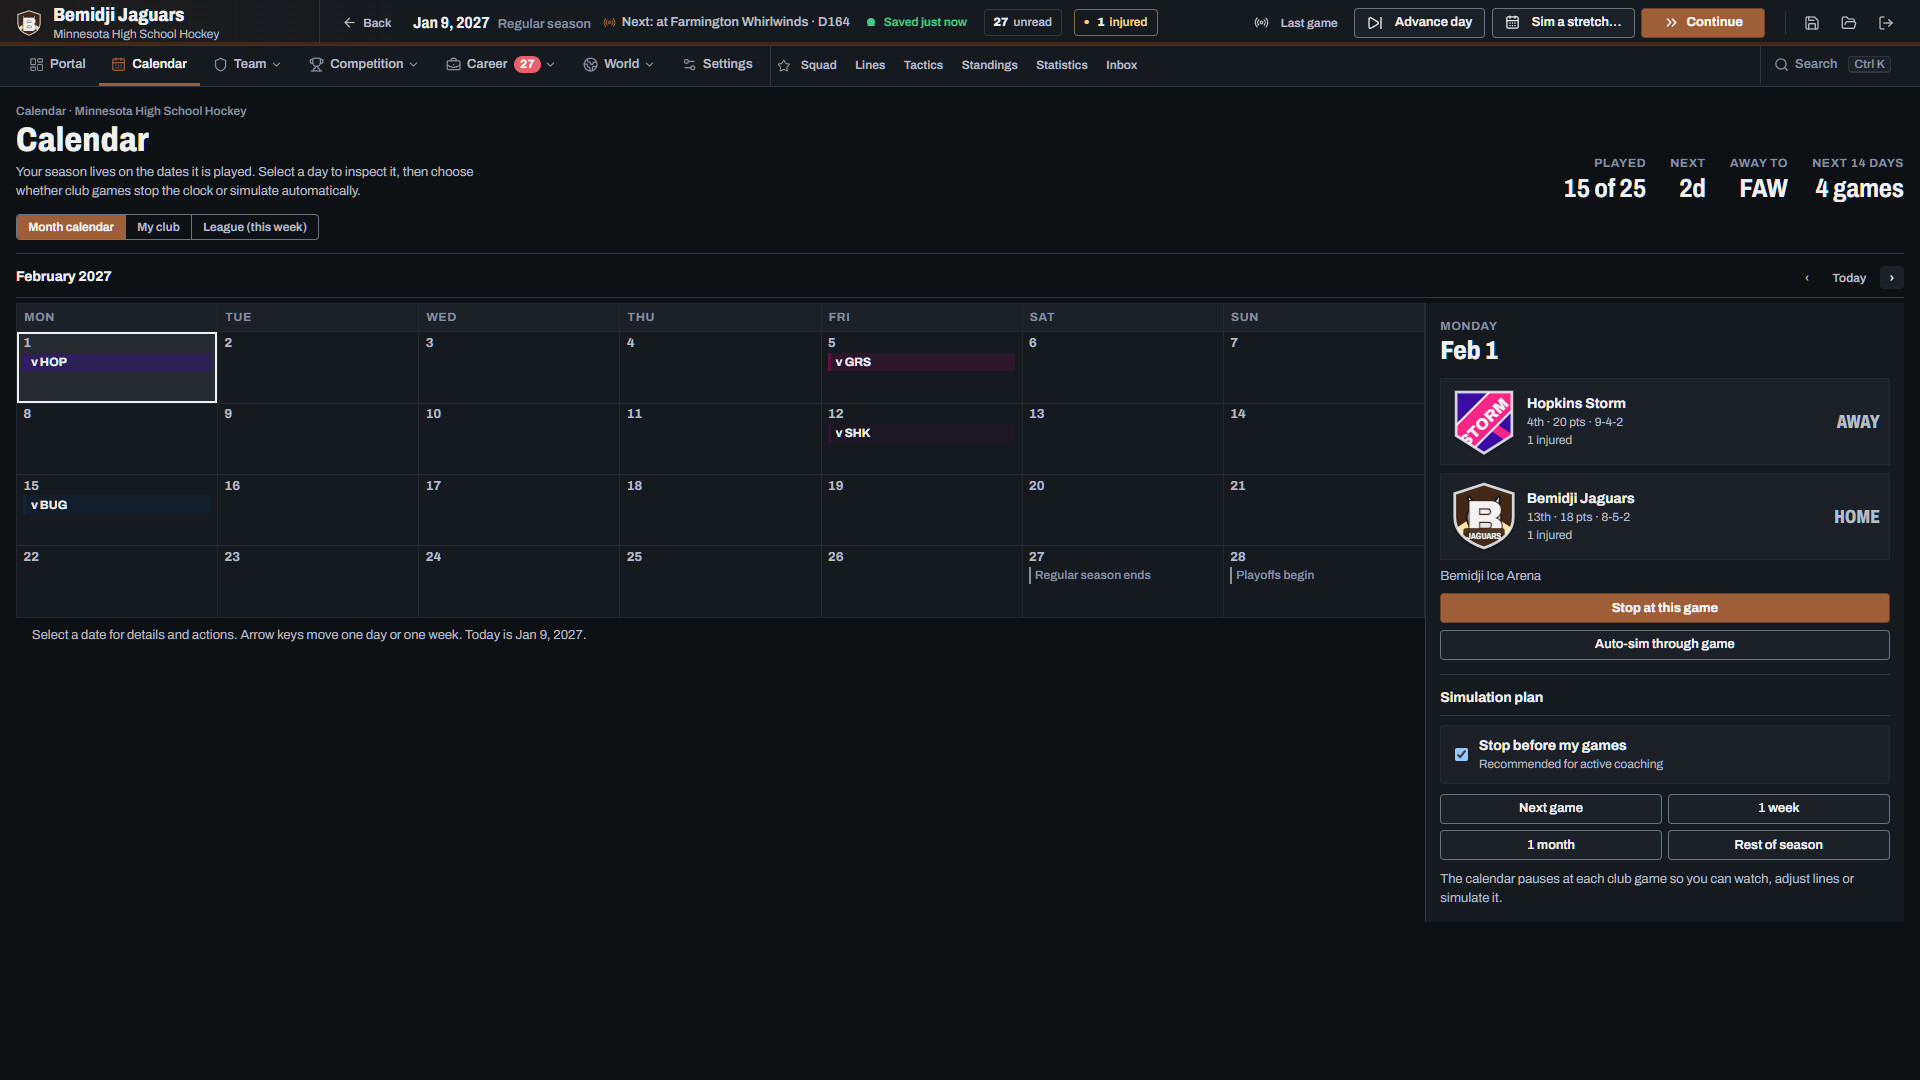Viewport: 1920px width, 1080px height.
Task: Expand the Competition dropdown menu
Action: click(363, 64)
